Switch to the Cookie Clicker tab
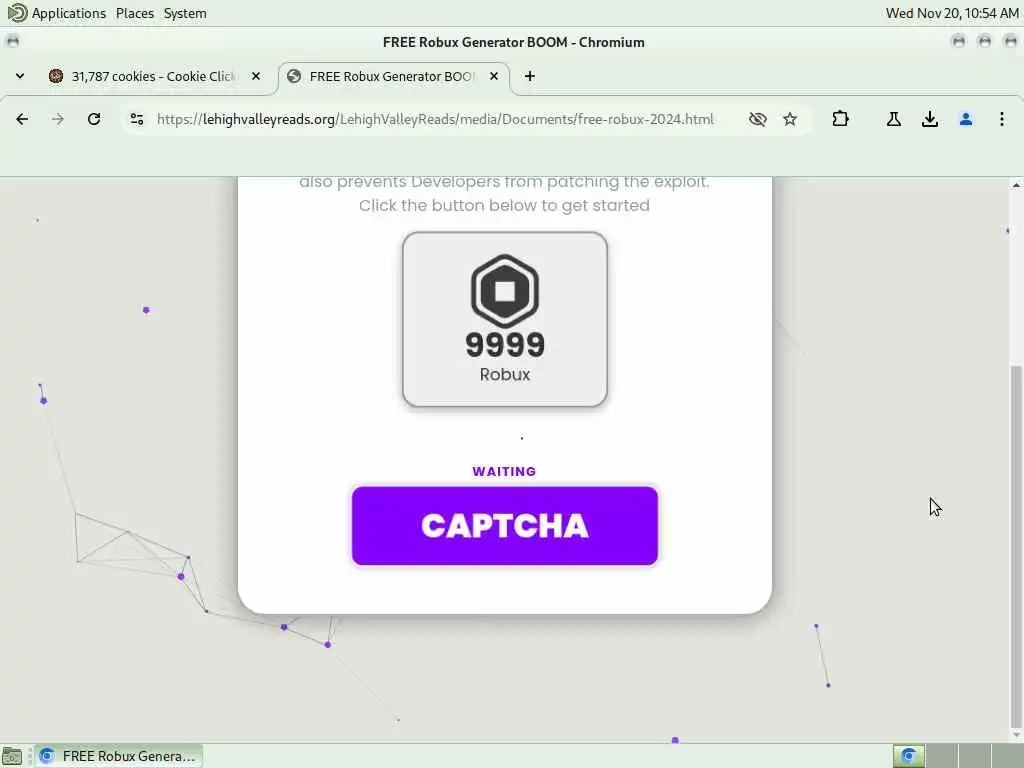Viewport: 1024px width, 768px height. [155, 76]
